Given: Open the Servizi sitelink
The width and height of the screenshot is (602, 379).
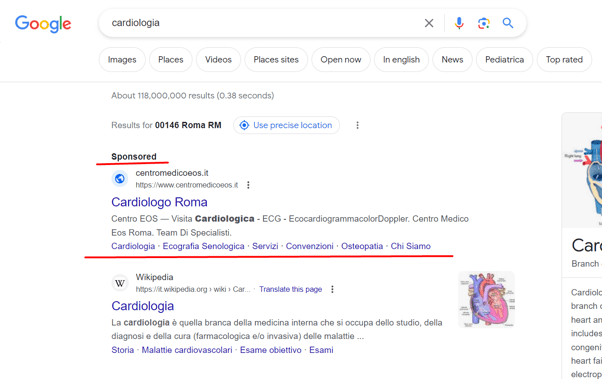Looking at the screenshot, I should 265,246.
